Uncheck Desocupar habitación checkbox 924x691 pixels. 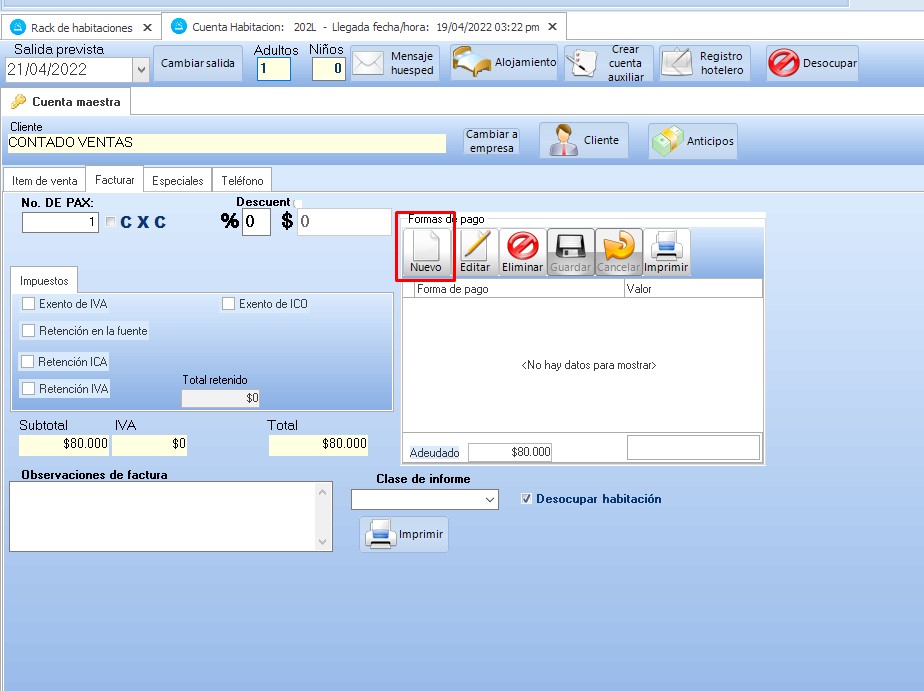tap(527, 499)
